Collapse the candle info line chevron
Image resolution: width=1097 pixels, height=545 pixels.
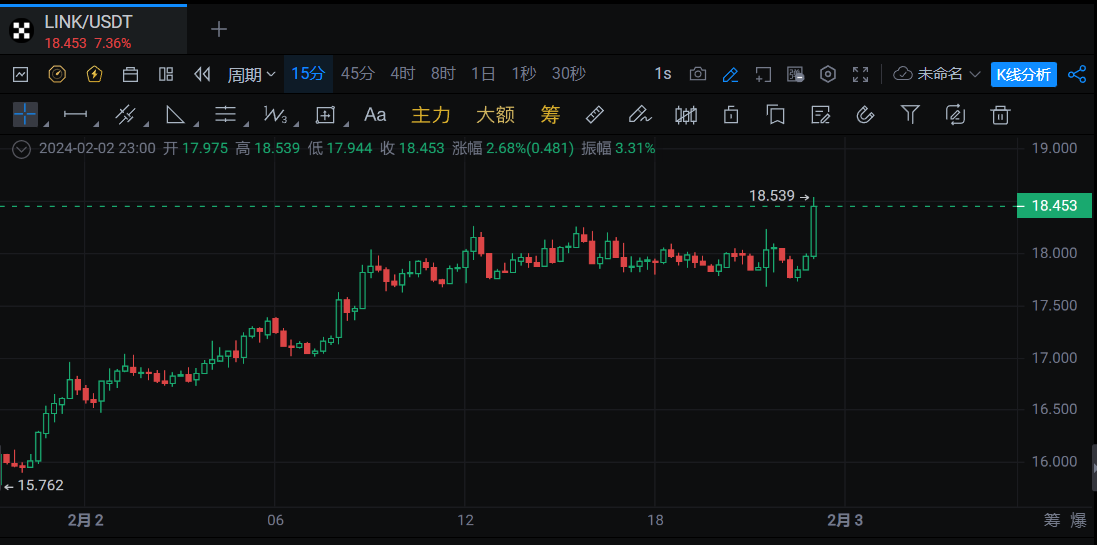[22, 148]
